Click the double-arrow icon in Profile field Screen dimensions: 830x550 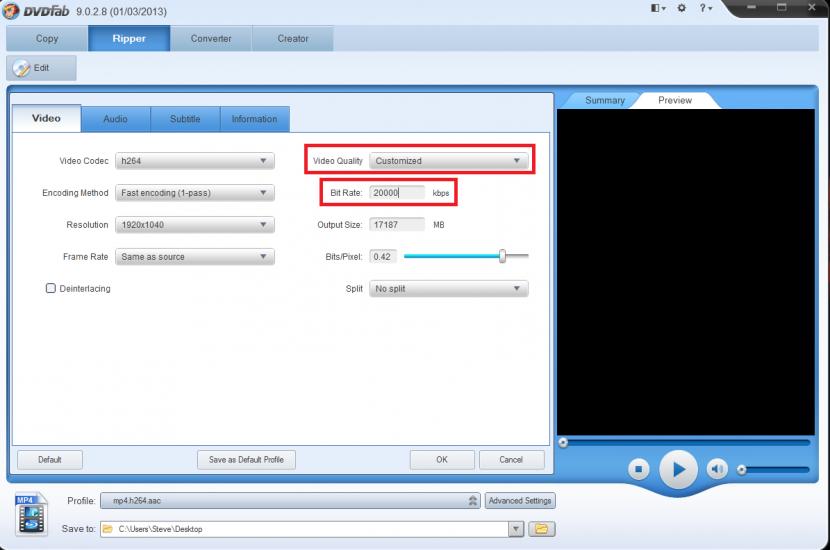tap(473, 501)
